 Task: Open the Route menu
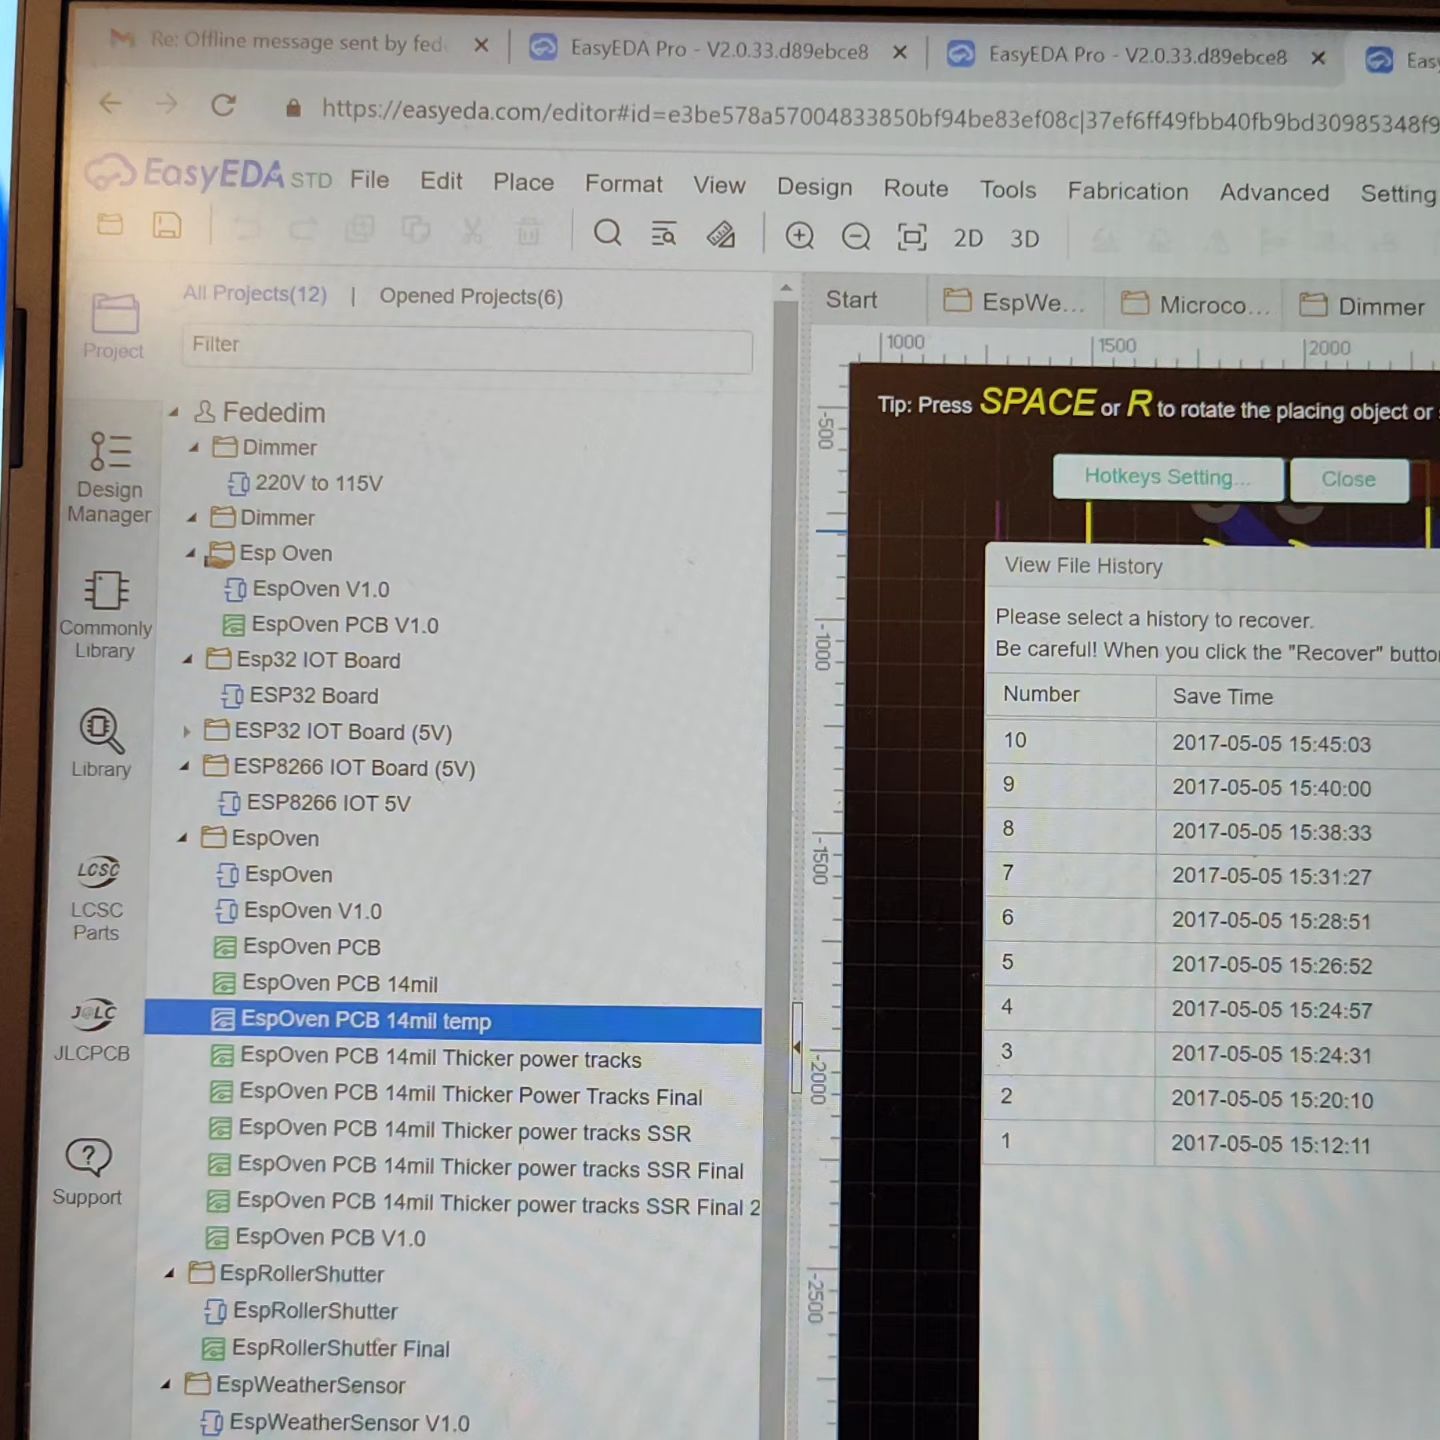916,188
